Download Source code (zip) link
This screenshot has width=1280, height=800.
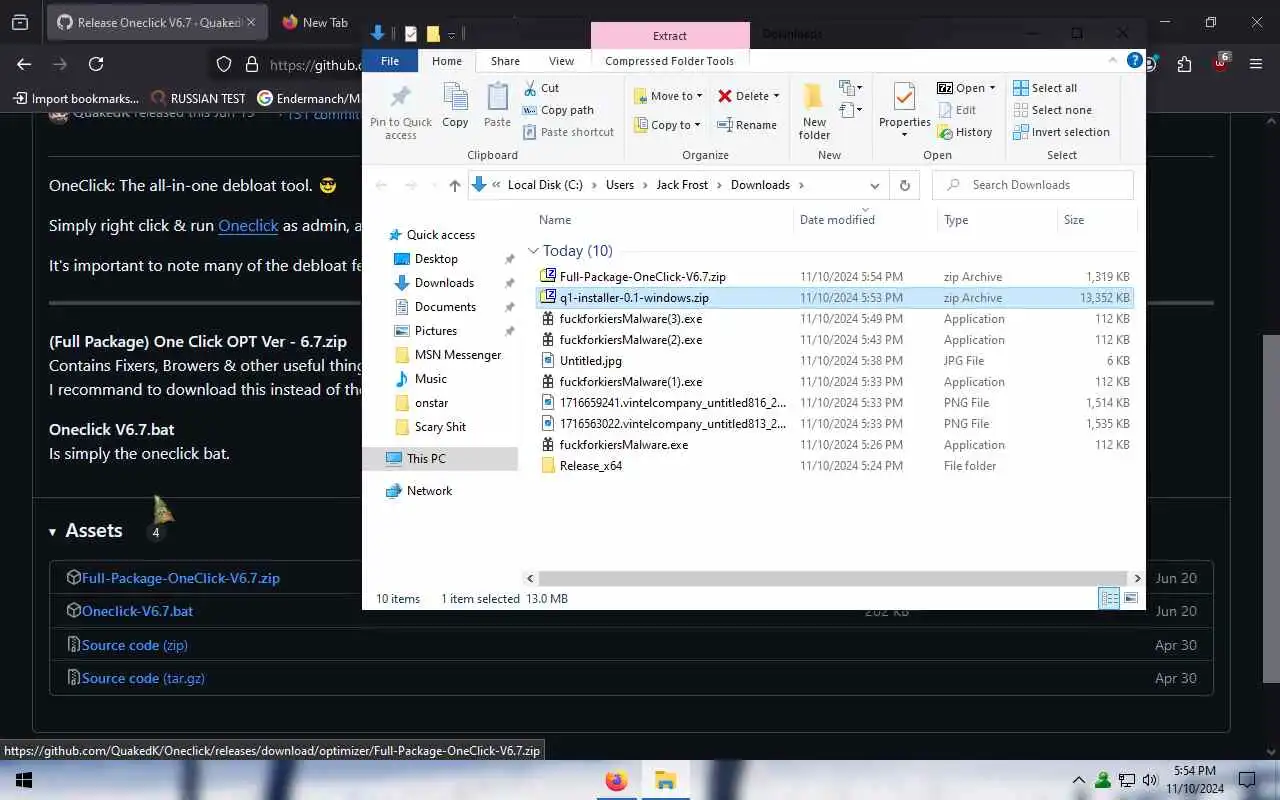coord(135,645)
